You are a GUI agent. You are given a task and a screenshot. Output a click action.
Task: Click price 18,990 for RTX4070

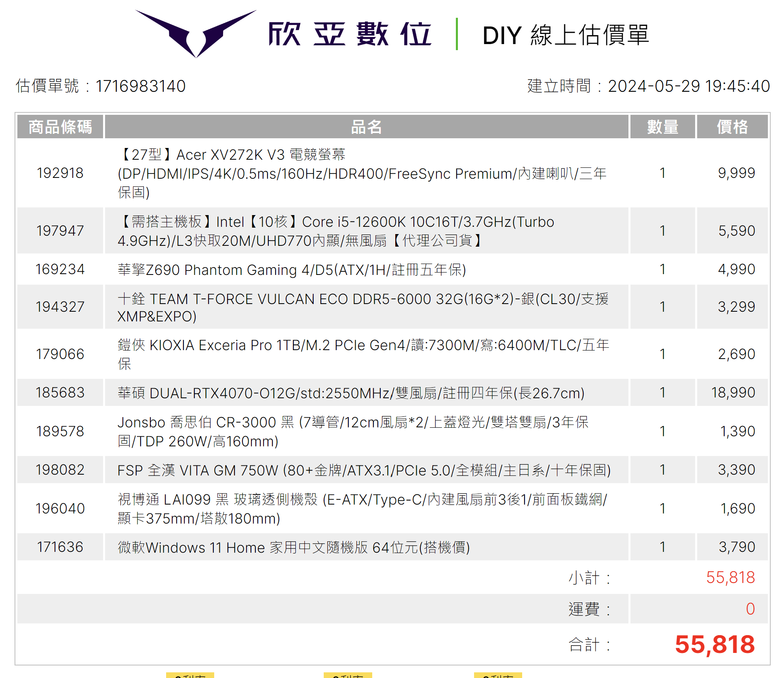[x=733, y=392]
